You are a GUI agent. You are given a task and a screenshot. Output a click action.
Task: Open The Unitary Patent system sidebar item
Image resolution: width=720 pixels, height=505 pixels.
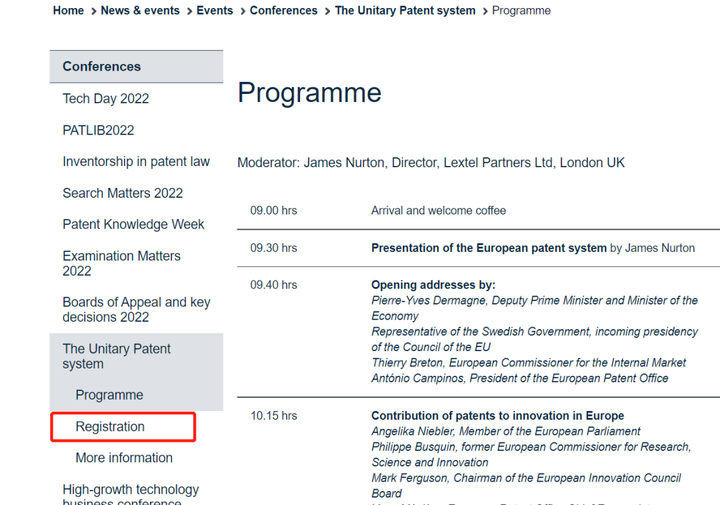pyautogui.click(x=116, y=356)
